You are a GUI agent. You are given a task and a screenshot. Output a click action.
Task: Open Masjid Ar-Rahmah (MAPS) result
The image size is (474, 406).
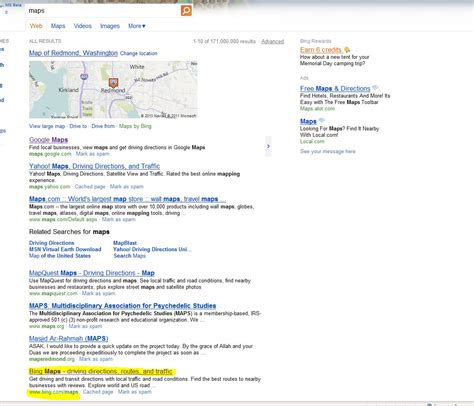coord(68,338)
